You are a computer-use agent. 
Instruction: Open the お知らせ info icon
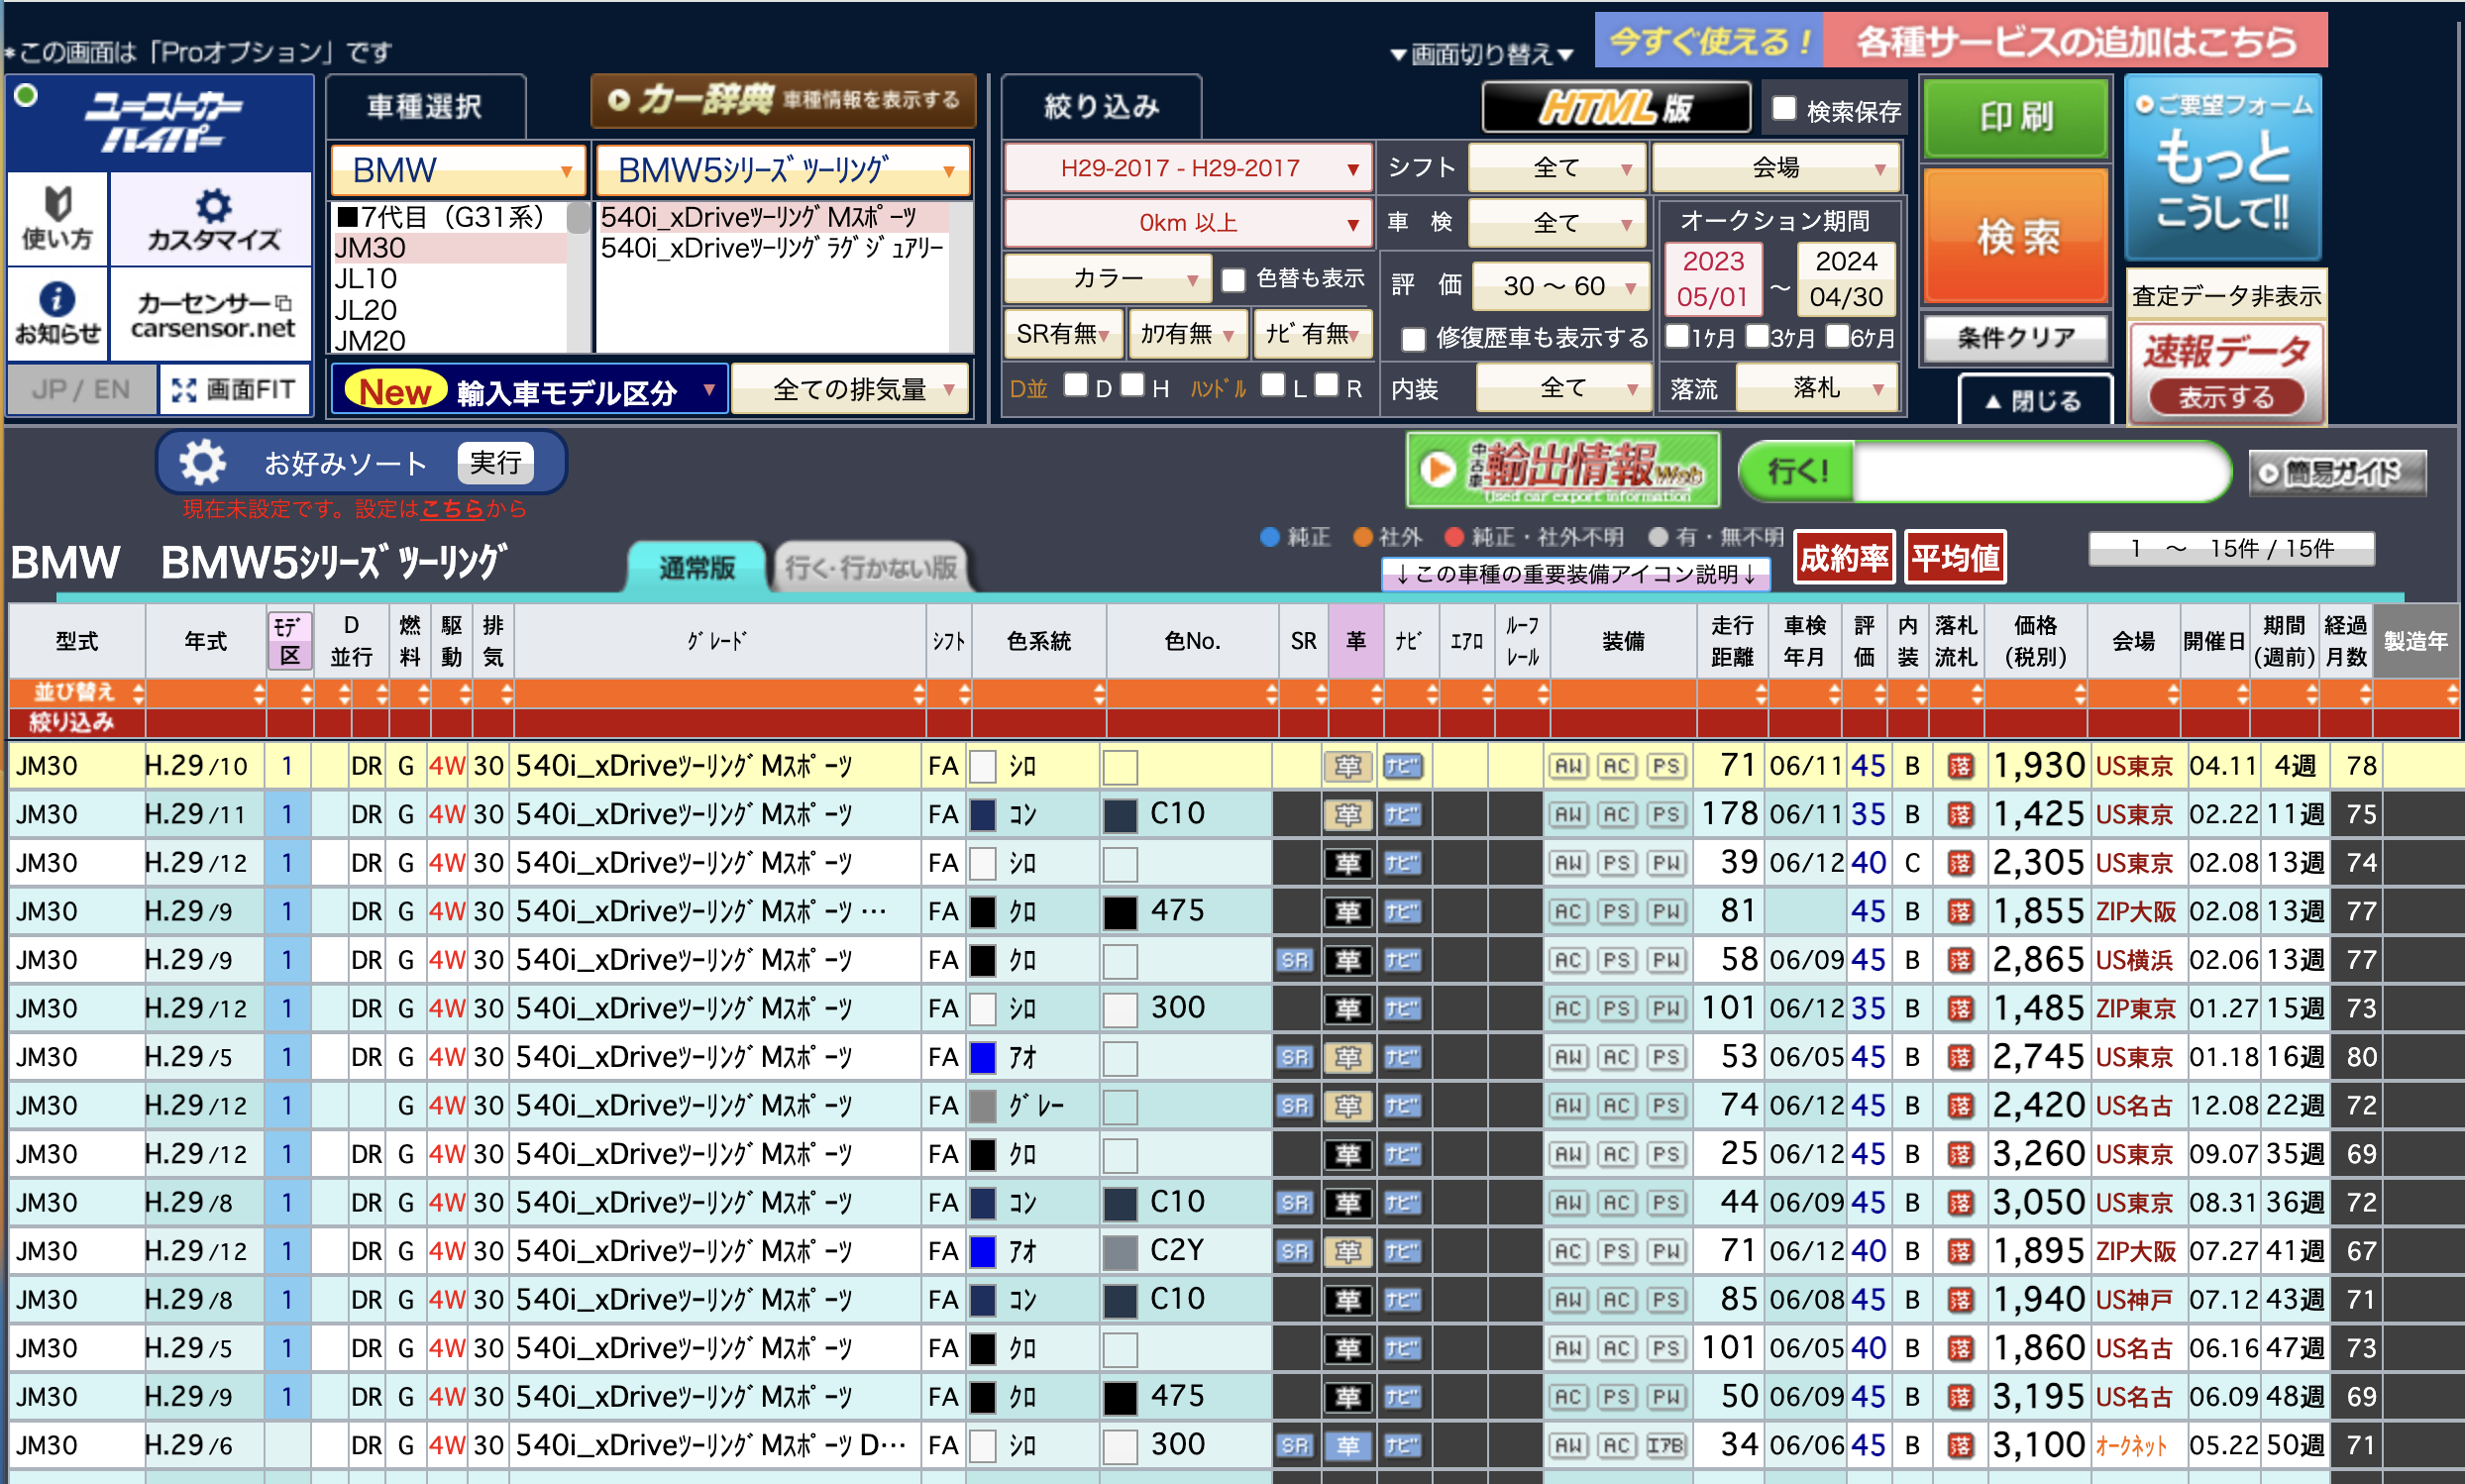(57, 314)
